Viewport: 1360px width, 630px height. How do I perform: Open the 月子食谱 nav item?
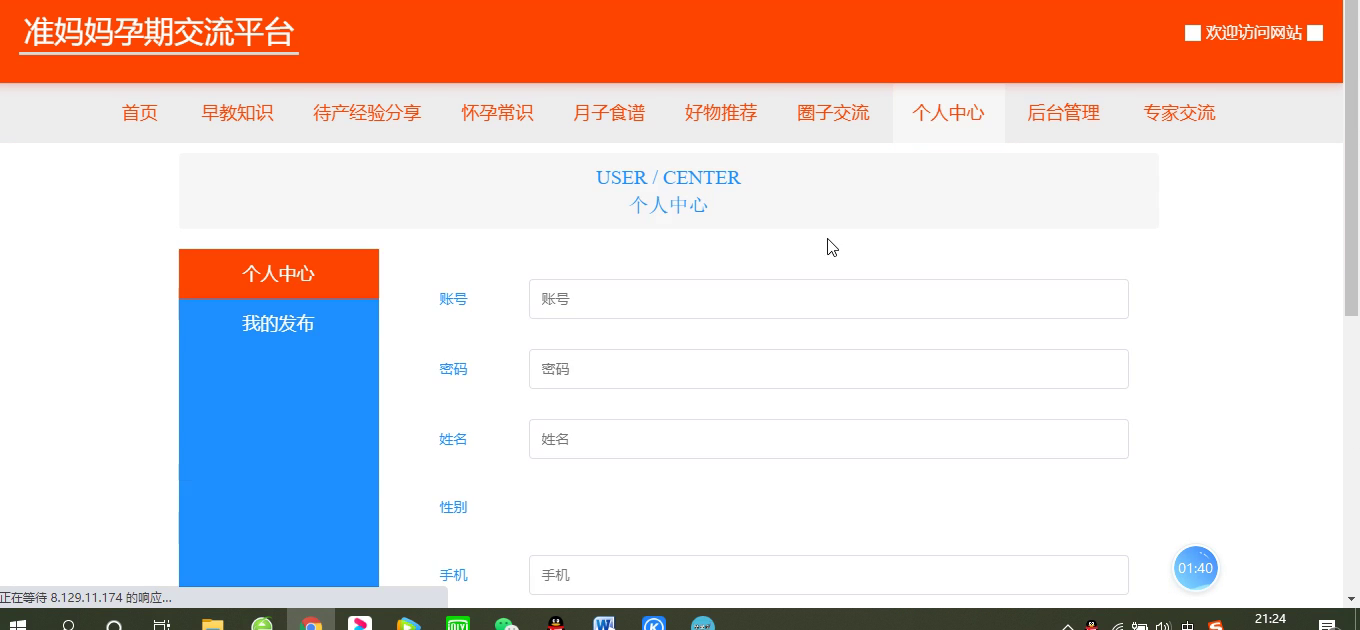point(609,113)
